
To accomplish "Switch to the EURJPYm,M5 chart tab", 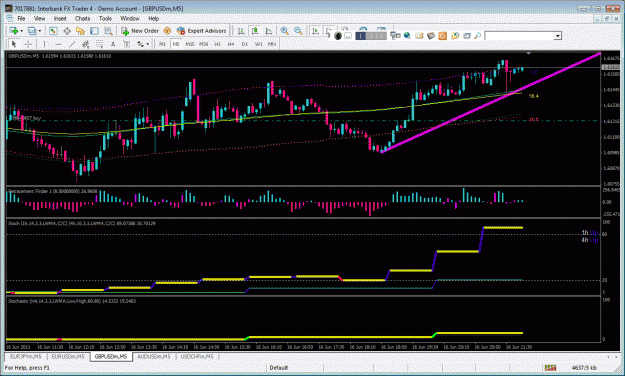I will click(26, 356).
